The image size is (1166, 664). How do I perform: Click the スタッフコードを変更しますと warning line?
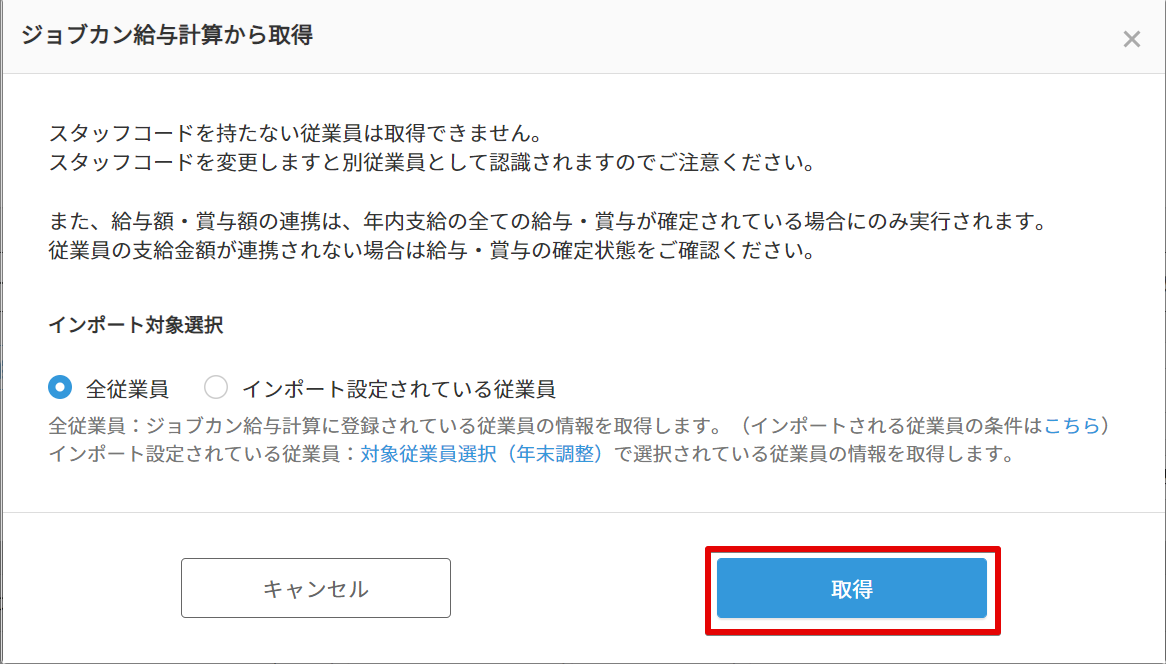point(432,161)
